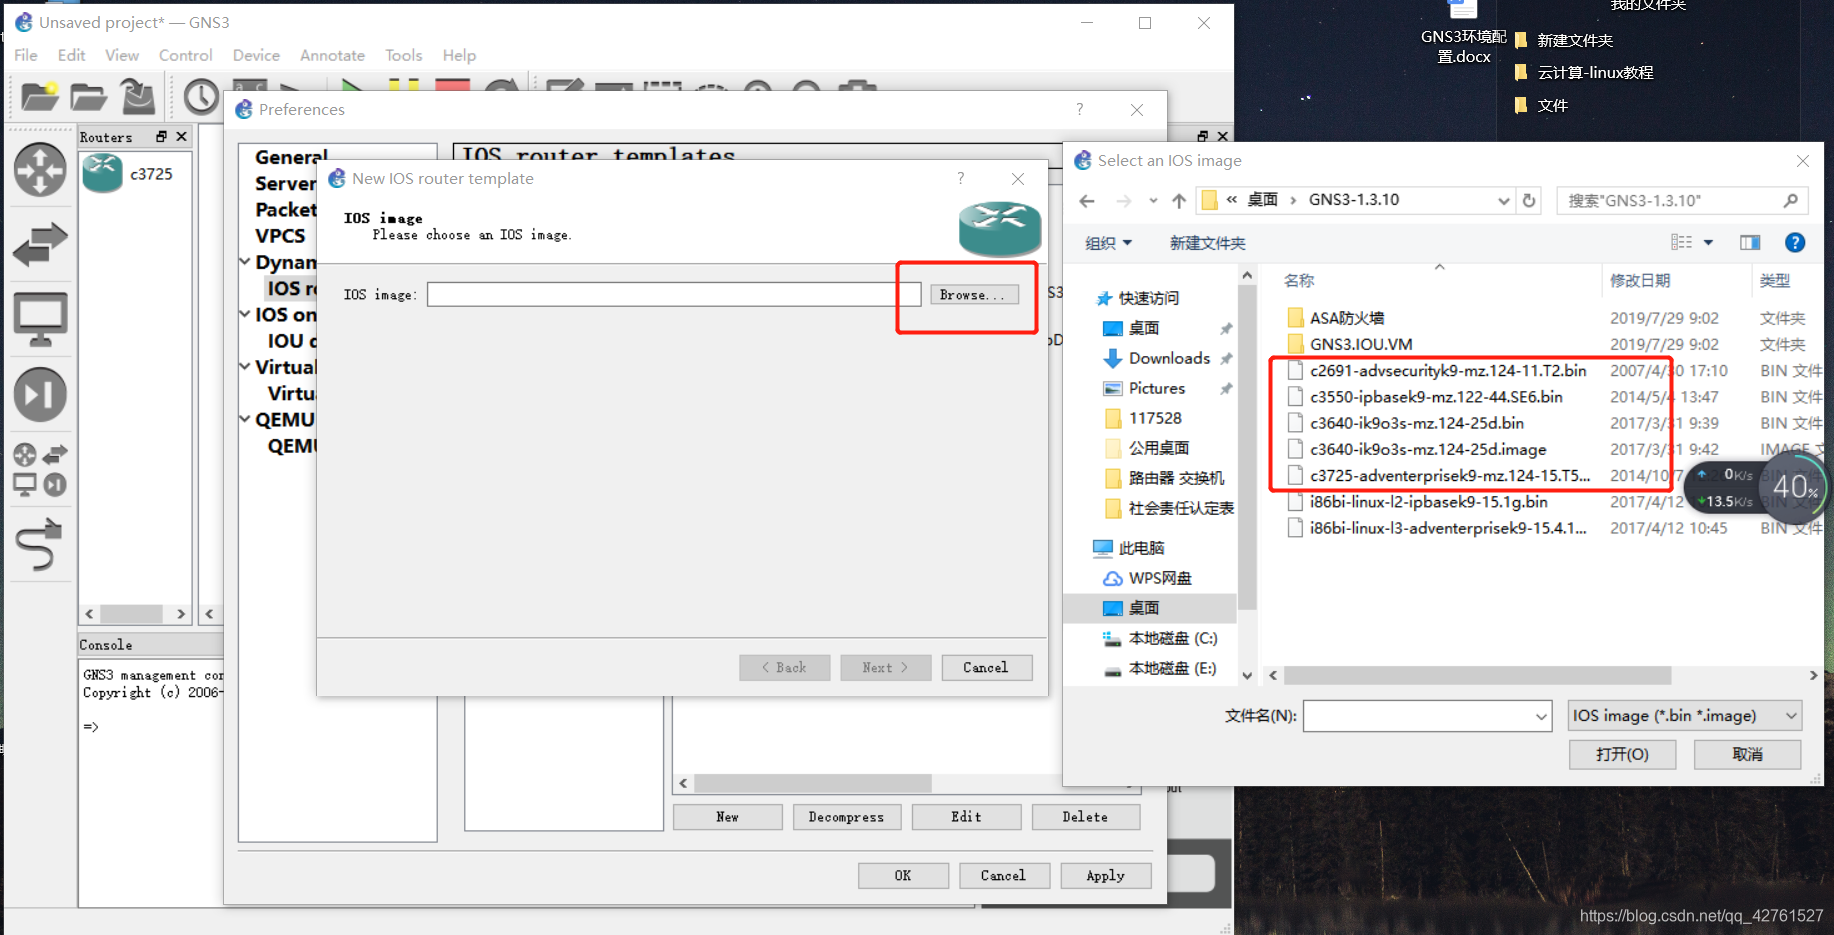Select WPS网盘 in navigation pane
Image resolution: width=1834 pixels, height=935 pixels.
1160,578
